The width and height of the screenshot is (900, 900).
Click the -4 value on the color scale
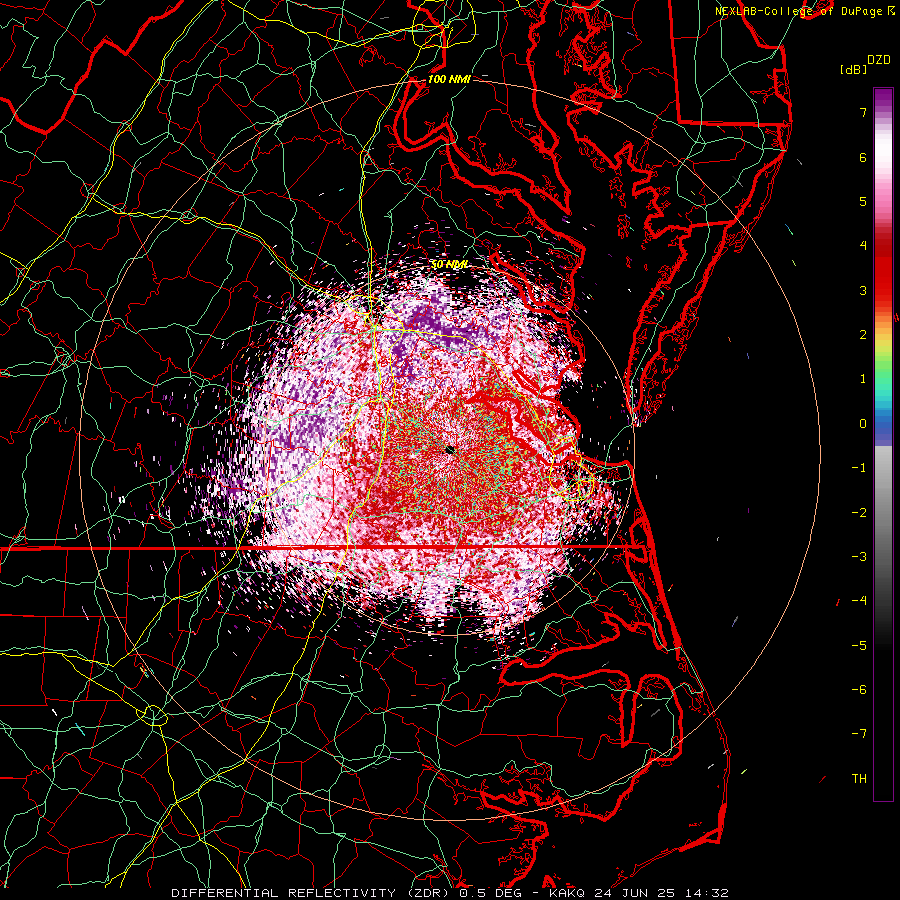[x=859, y=601]
